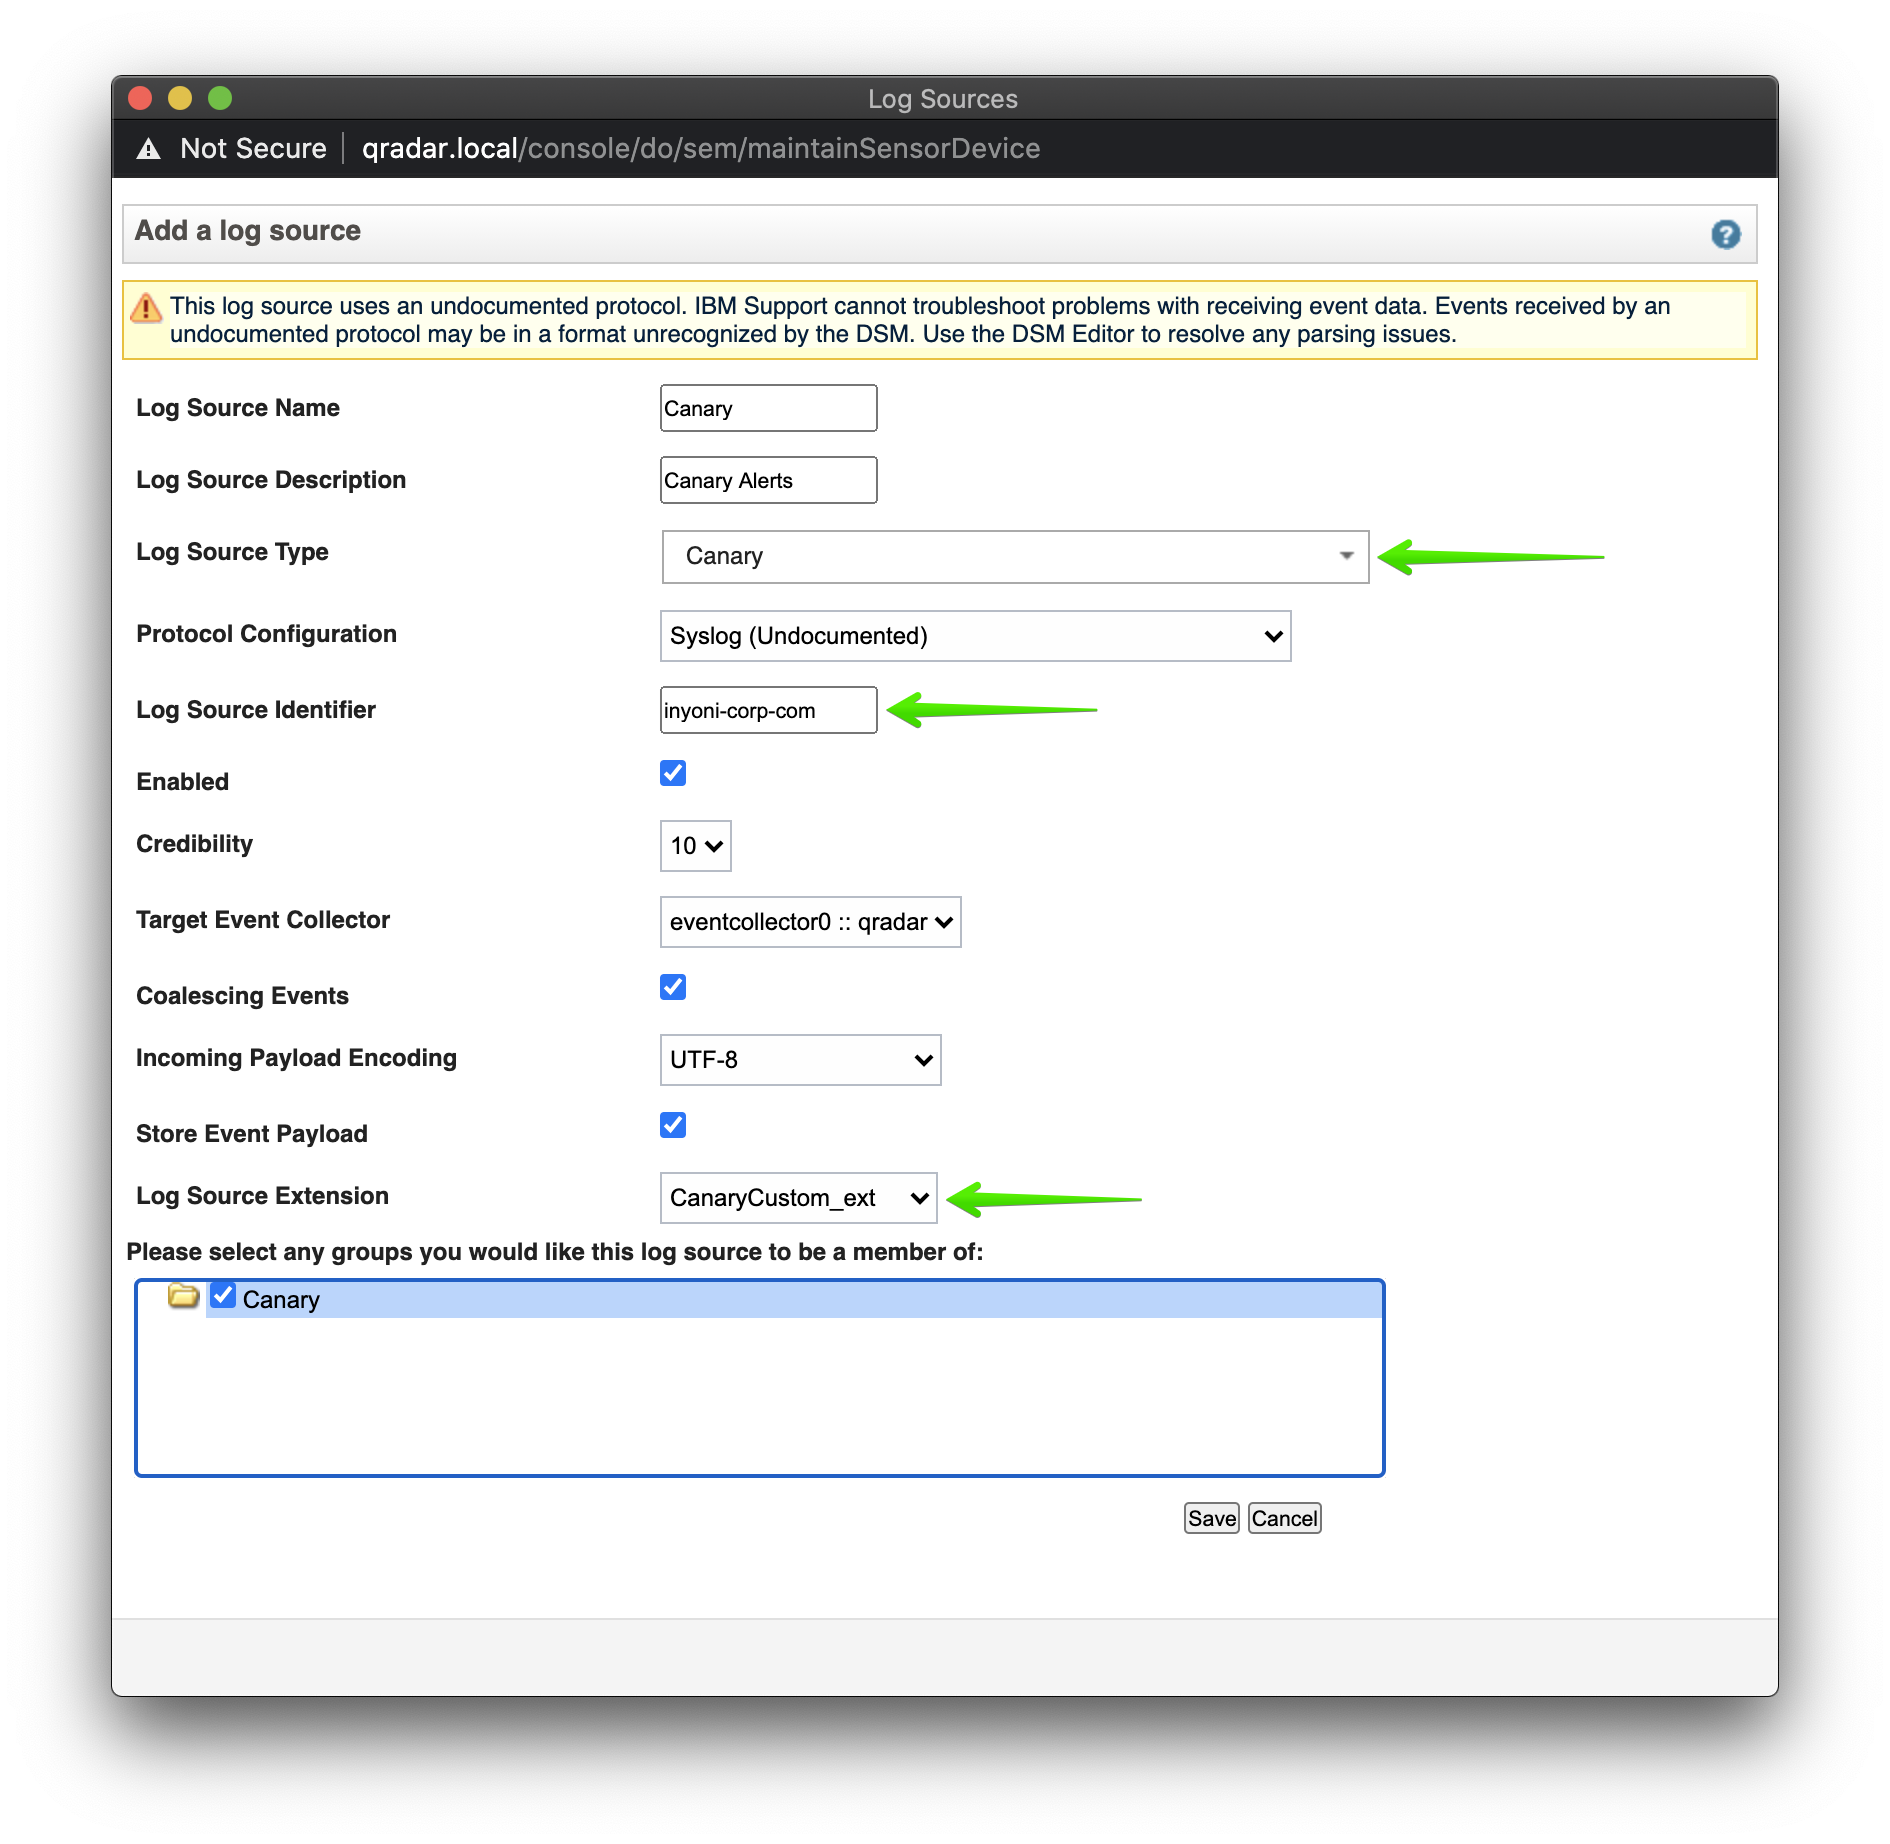
Task: Open the Log Source Type dropdown
Action: coord(1015,556)
